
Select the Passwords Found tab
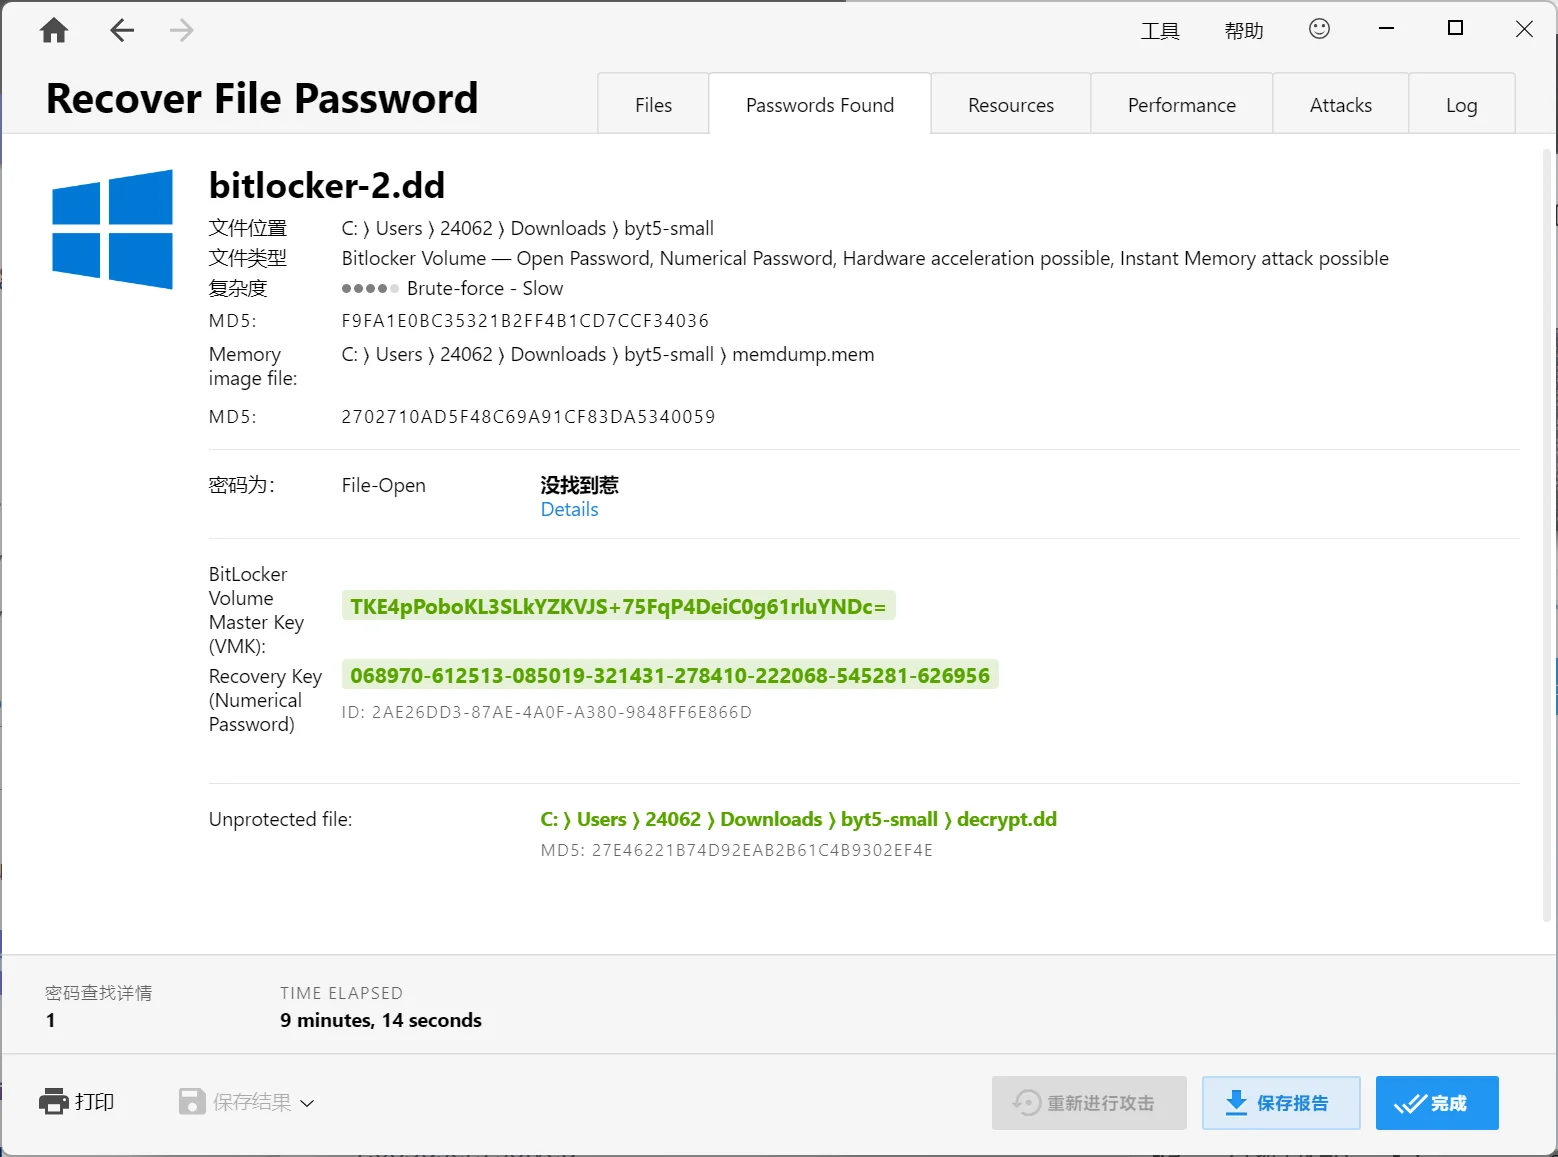click(x=820, y=104)
